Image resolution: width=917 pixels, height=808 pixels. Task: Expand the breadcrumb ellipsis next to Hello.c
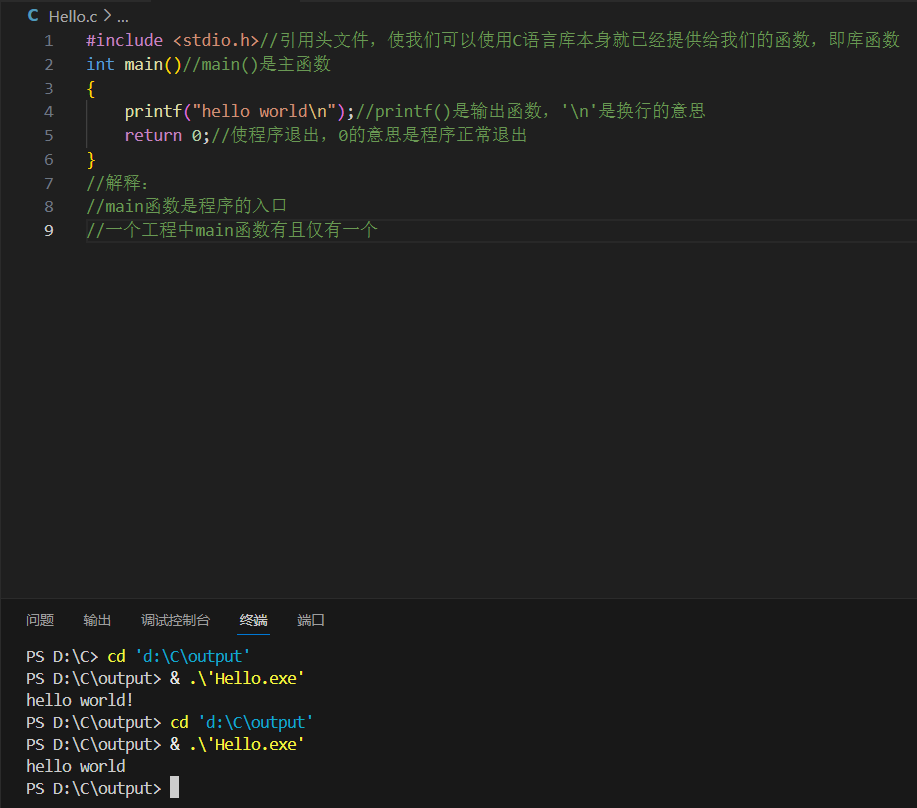click(x=120, y=16)
